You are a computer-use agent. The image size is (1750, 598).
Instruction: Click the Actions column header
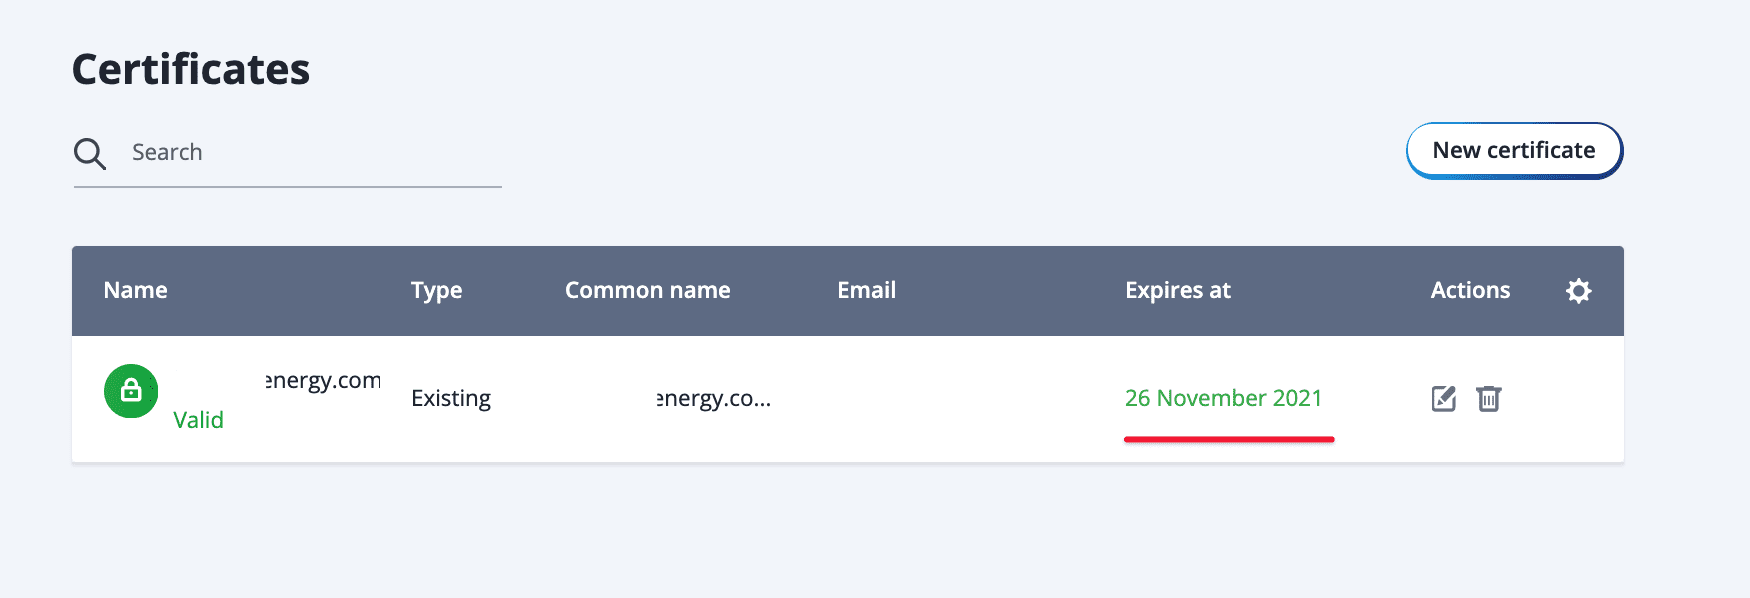1470,291
